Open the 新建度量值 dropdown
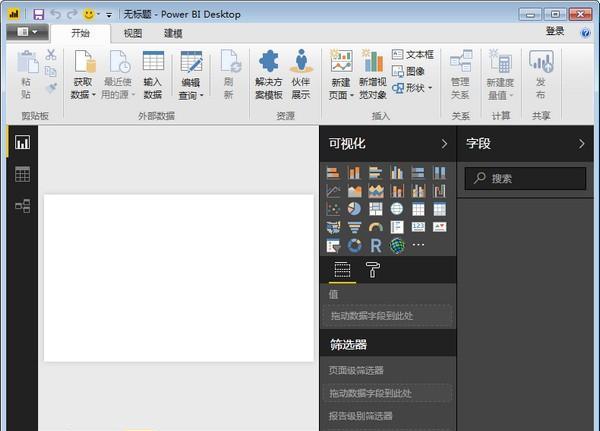Image resolution: width=600 pixels, height=431 pixels. tap(500, 75)
